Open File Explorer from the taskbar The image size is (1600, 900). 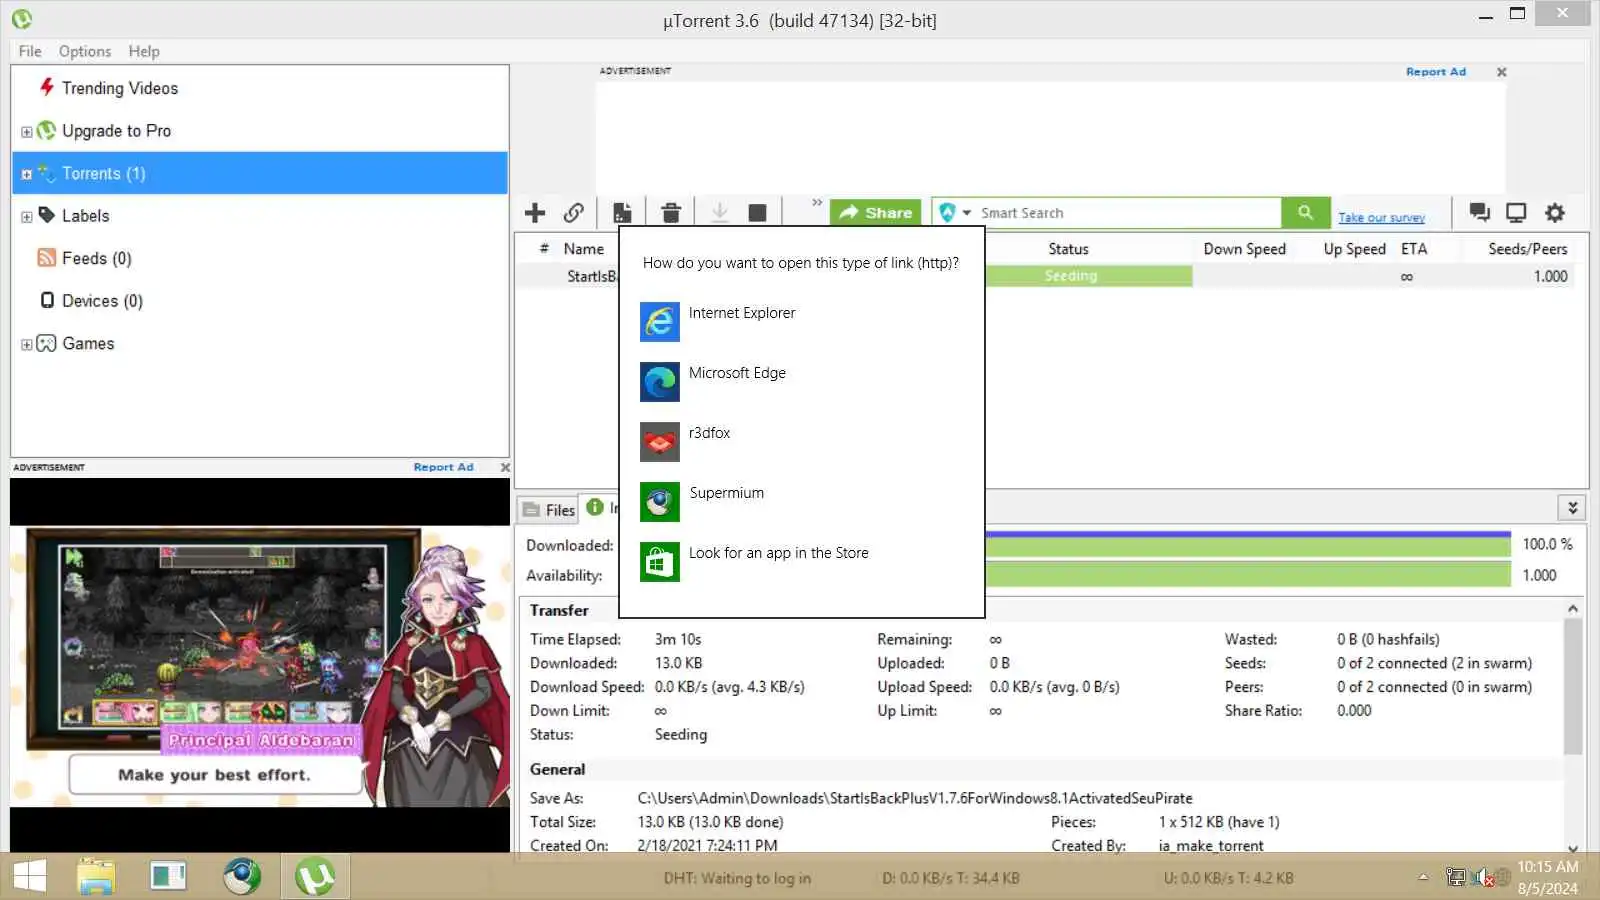click(96, 876)
